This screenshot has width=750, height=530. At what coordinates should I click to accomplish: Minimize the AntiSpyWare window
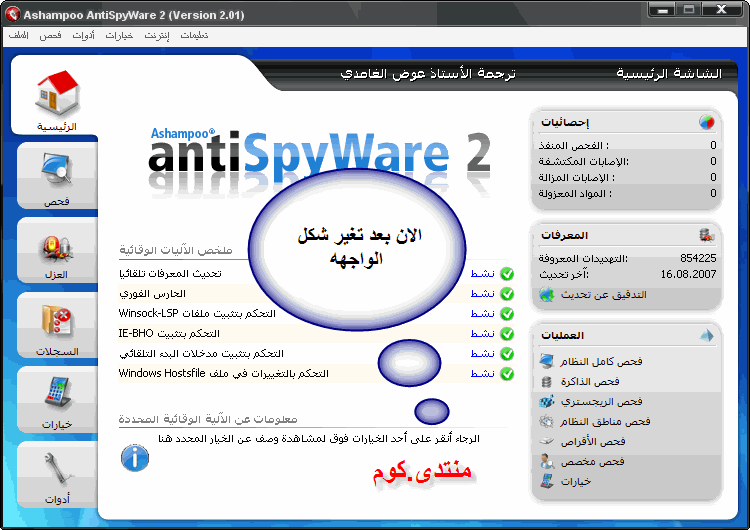pos(662,10)
